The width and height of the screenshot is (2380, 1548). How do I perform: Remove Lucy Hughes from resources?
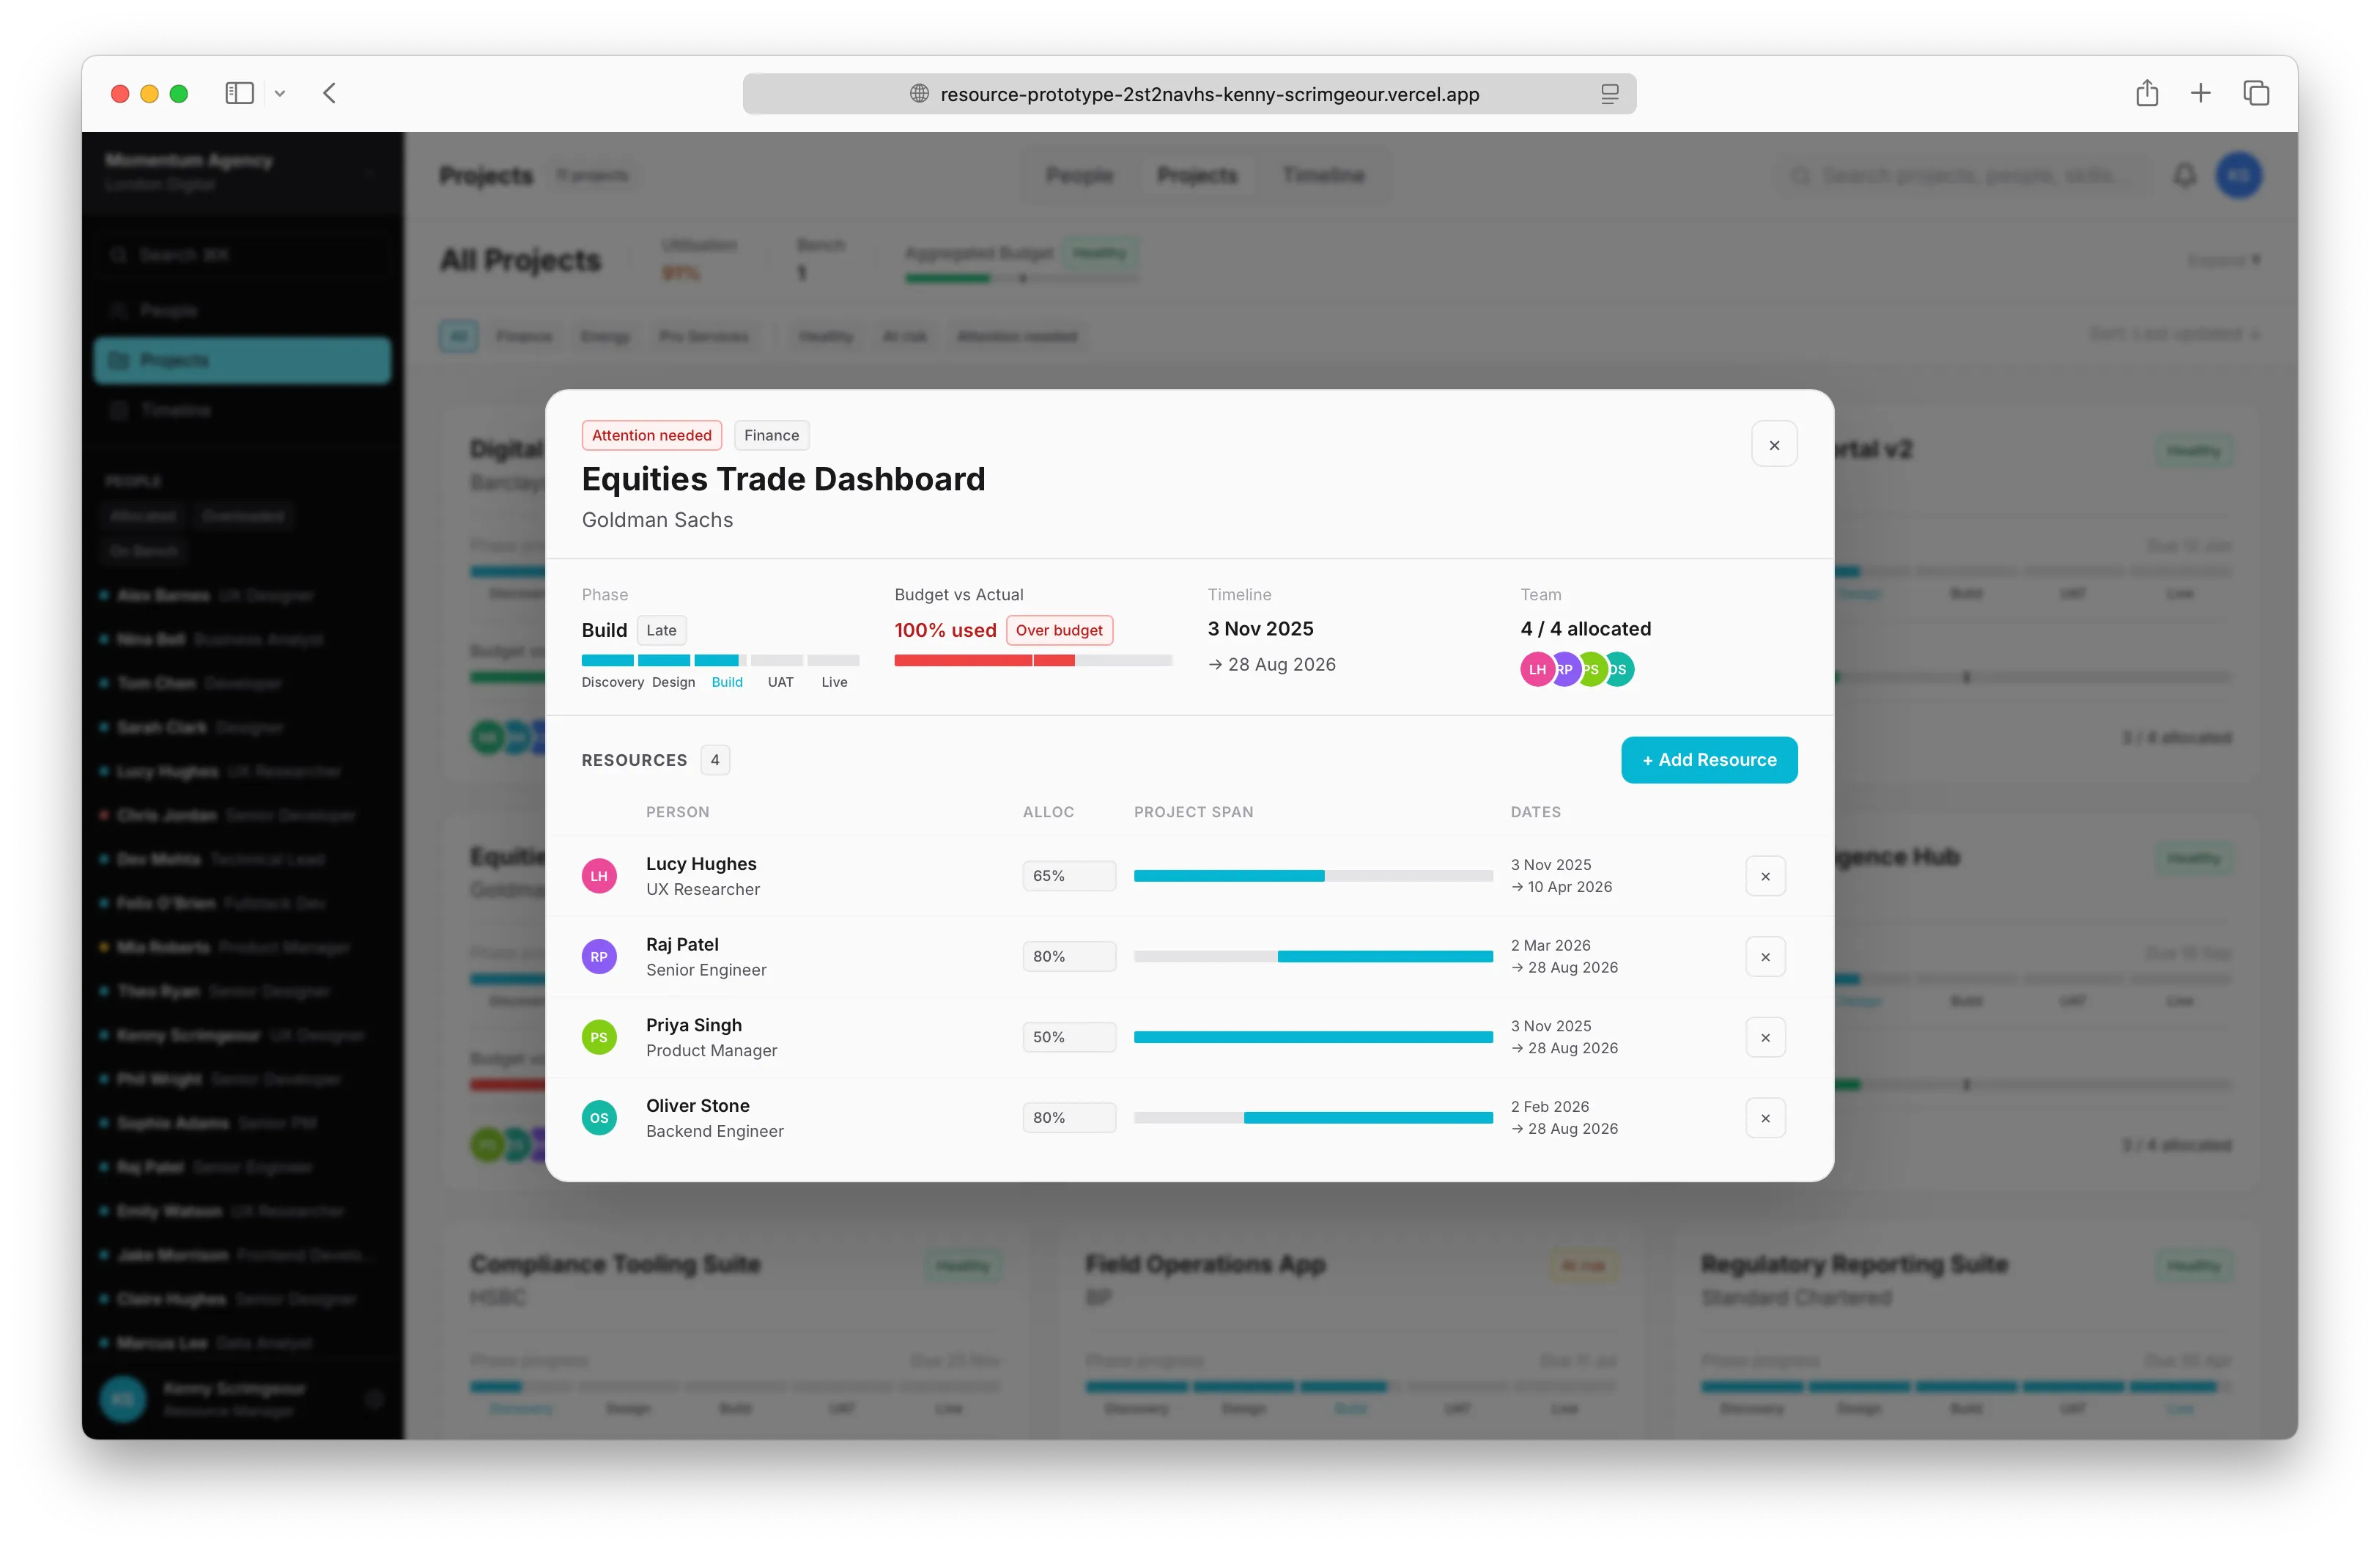(1765, 876)
